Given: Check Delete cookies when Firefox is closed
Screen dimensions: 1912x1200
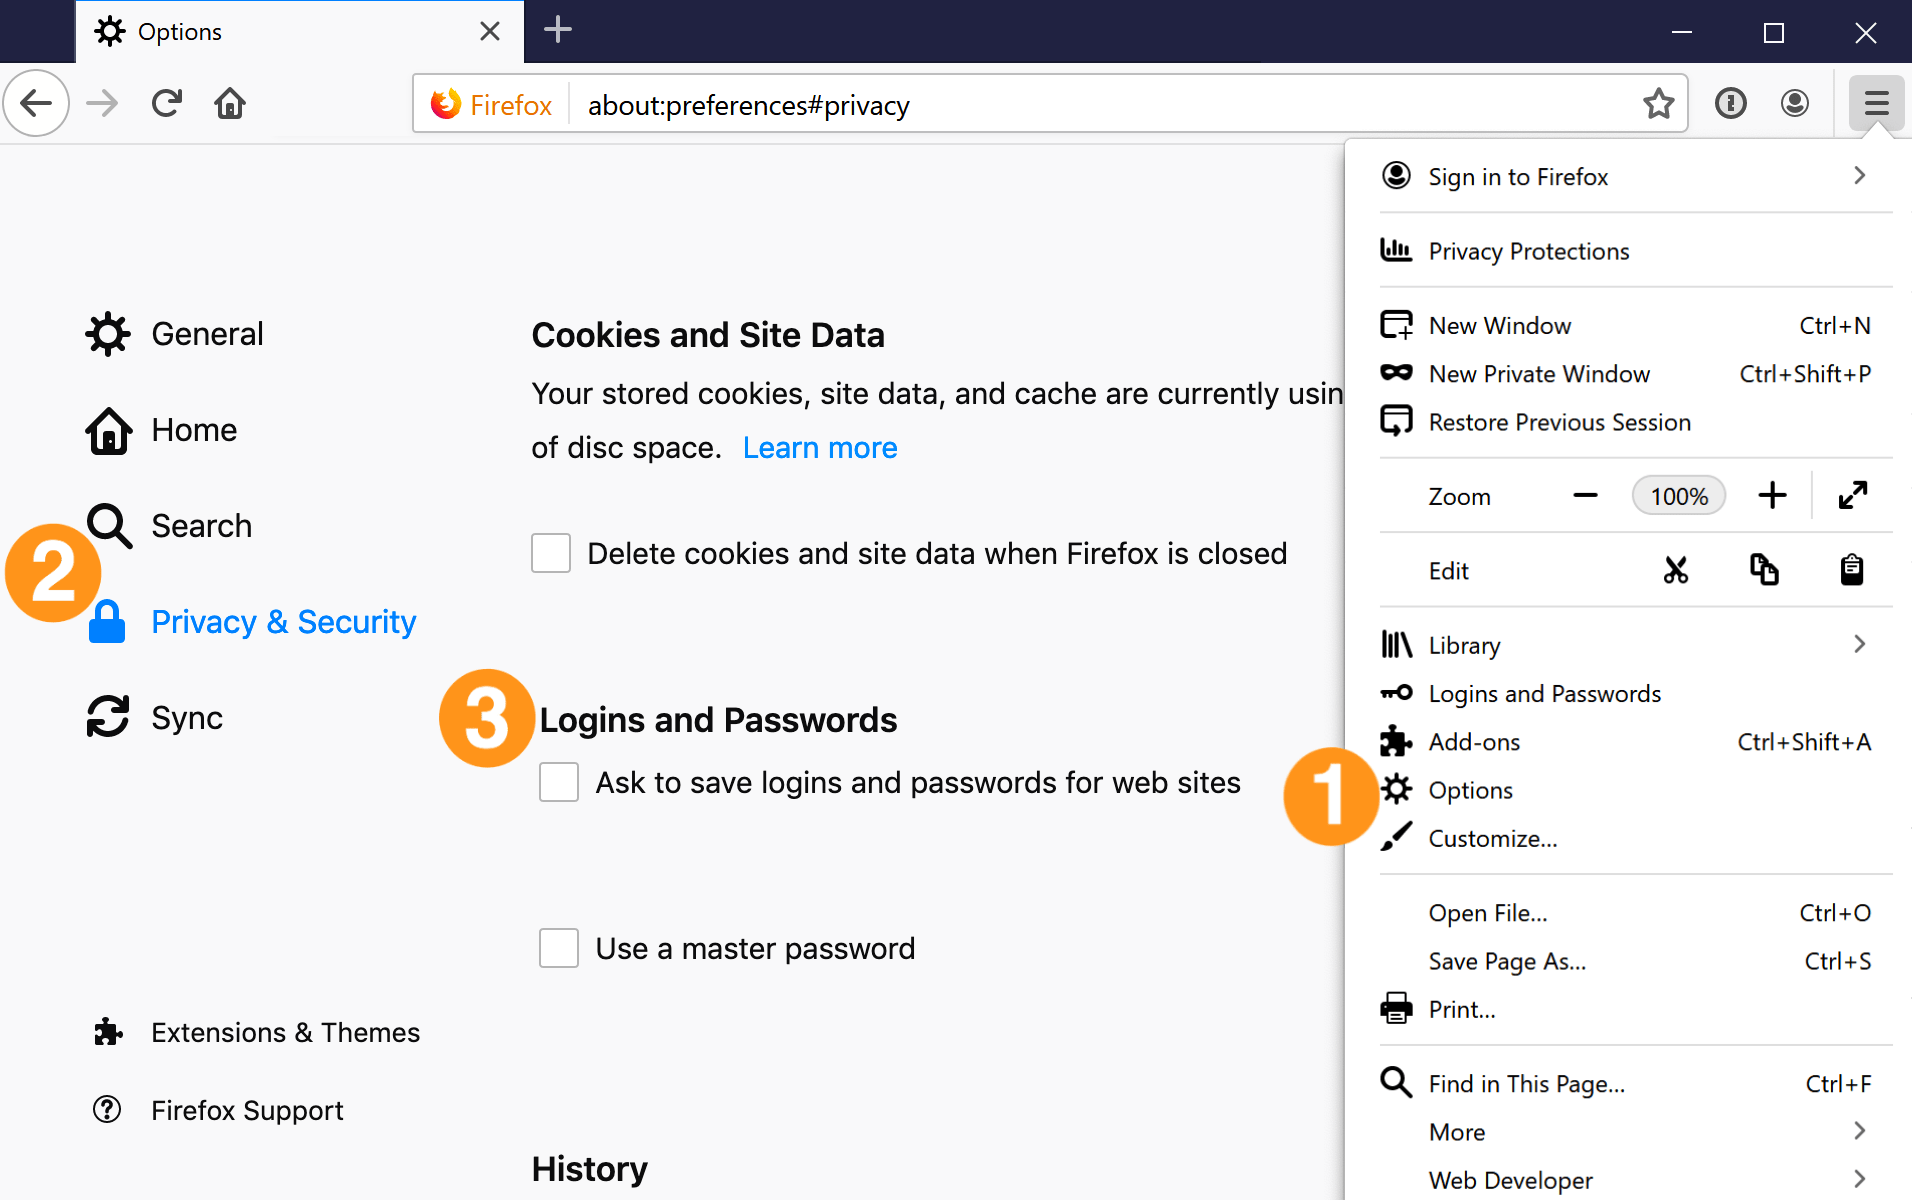Looking at the screenshot, I should click(550, 553).
